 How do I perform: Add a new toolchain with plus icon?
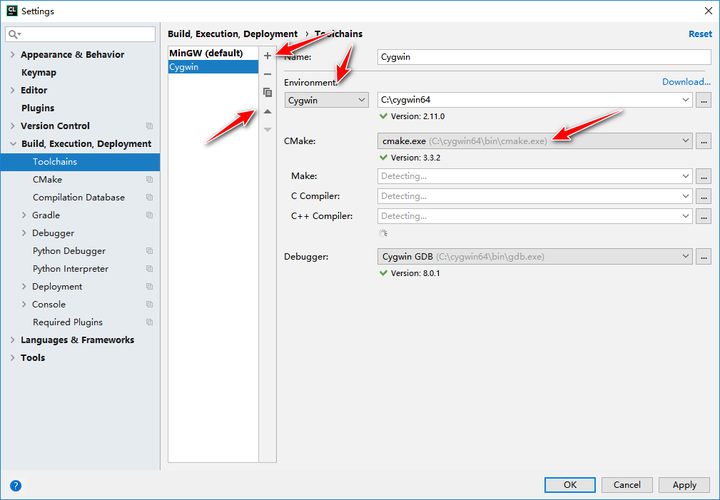point(267,56)
